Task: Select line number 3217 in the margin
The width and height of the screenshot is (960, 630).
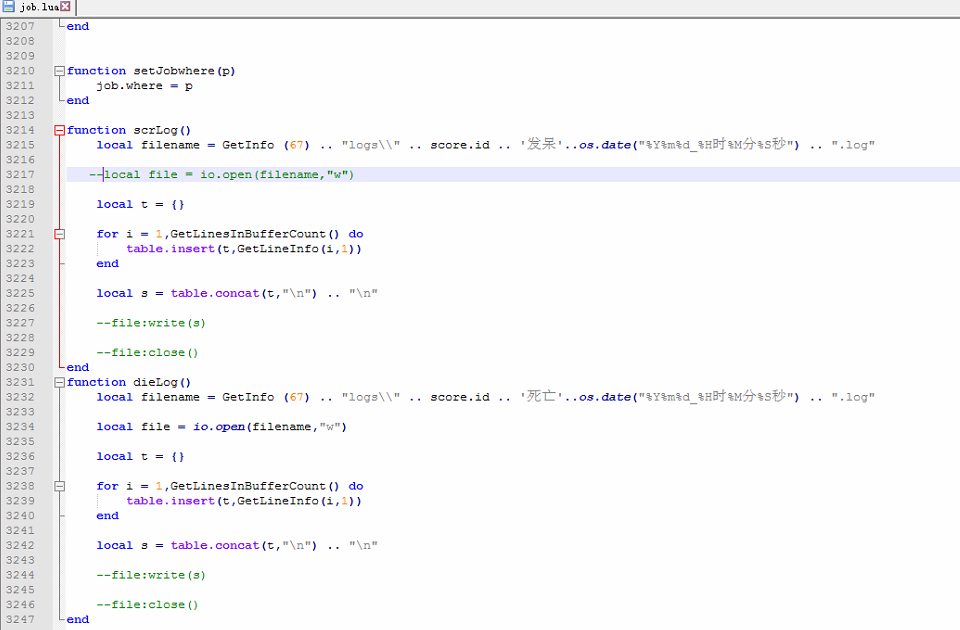Action: pos(20,174)
